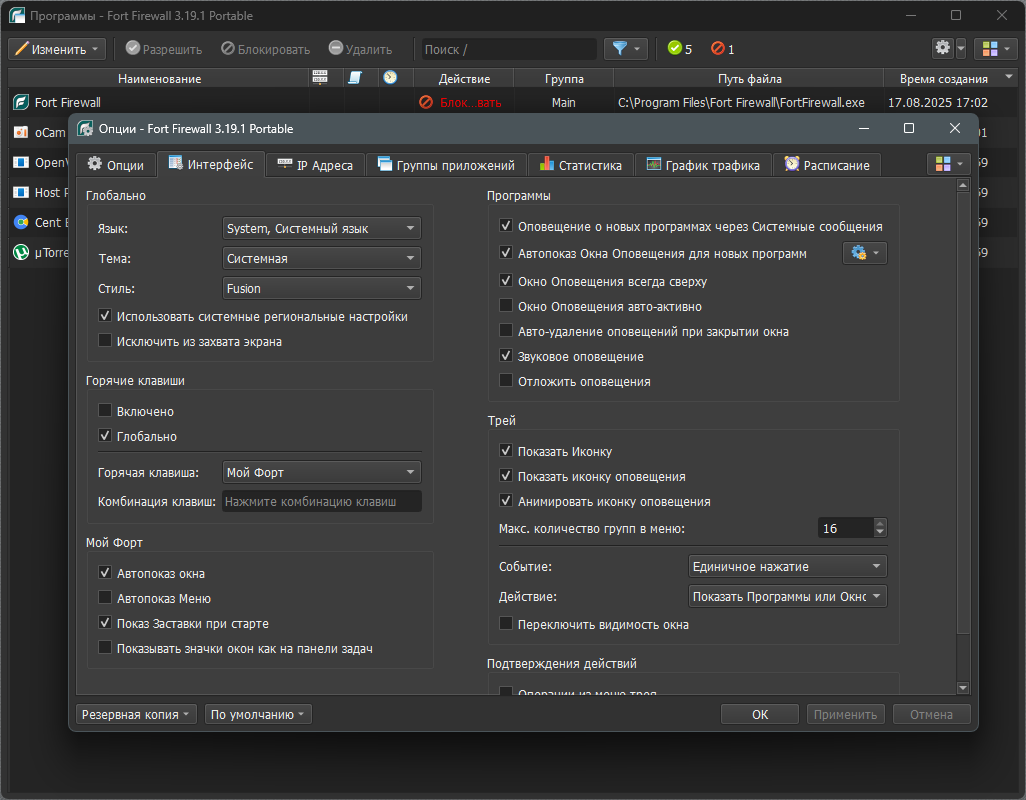Open the Действие dropdown in tray section
Image resolution: width=1026 pixels, height=800 pixels.
[x=788, y=597]
